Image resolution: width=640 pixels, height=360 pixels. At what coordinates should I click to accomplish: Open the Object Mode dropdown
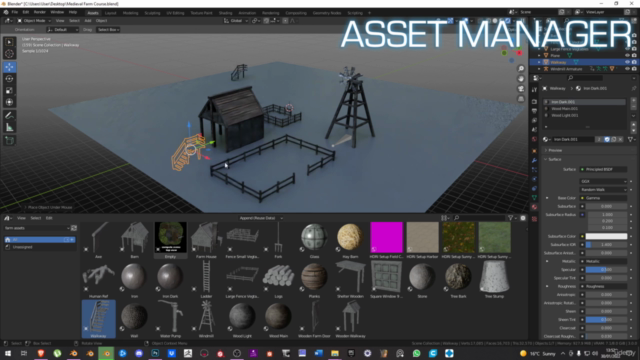pos(34,21)
